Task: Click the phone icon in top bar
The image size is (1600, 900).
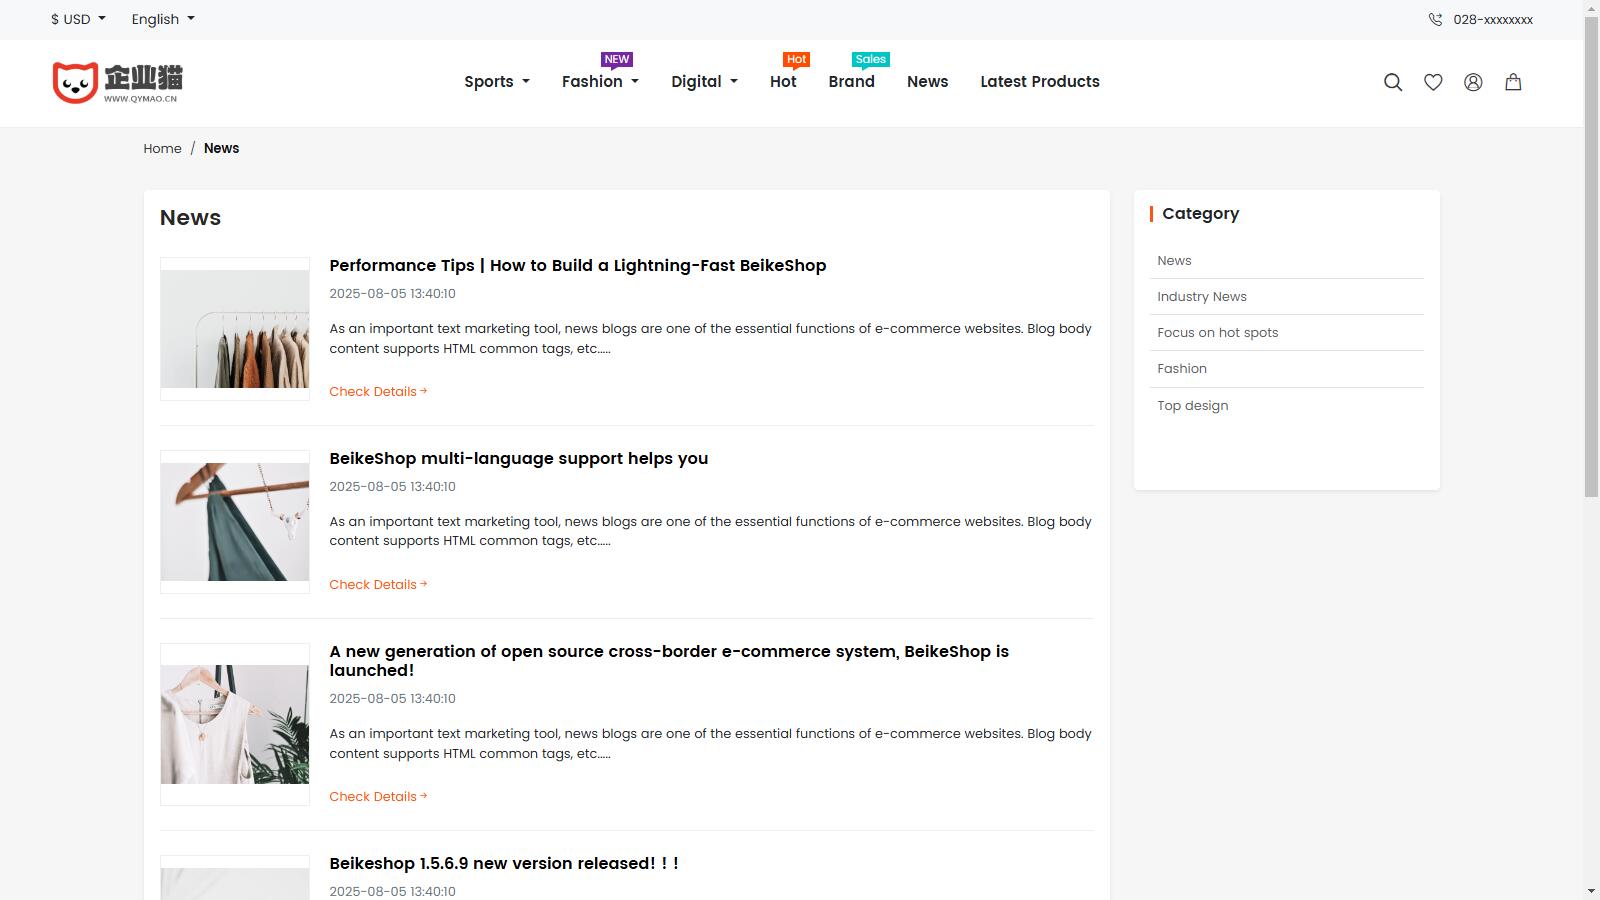Action: [x=1435, y=19]
